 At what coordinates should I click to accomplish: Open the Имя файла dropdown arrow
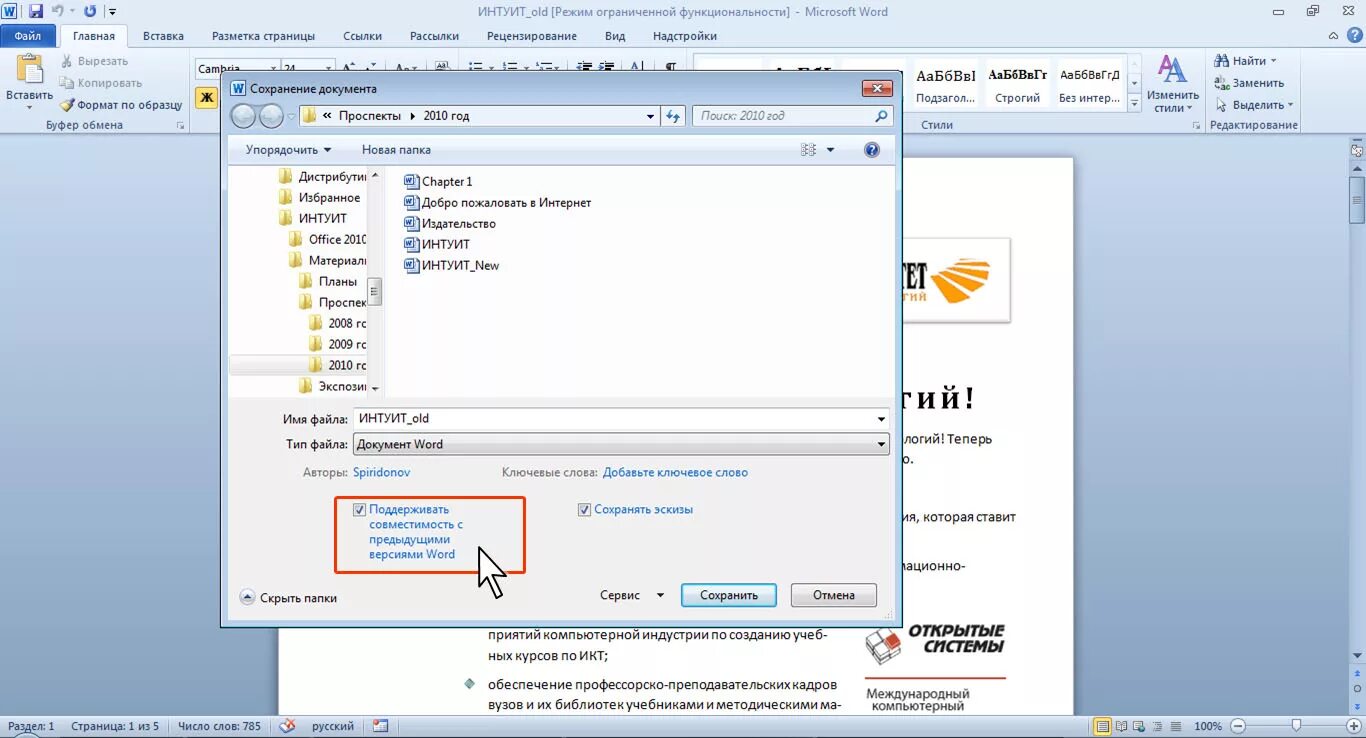[880, 419]
